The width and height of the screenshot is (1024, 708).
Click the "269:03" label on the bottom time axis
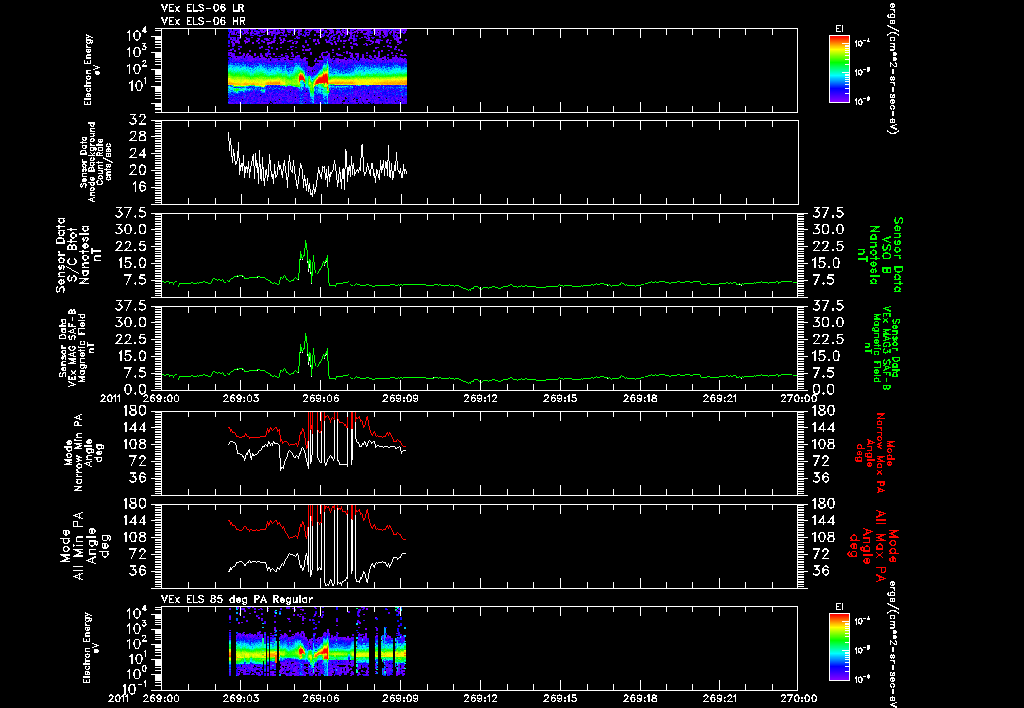[x=240, y=698]
